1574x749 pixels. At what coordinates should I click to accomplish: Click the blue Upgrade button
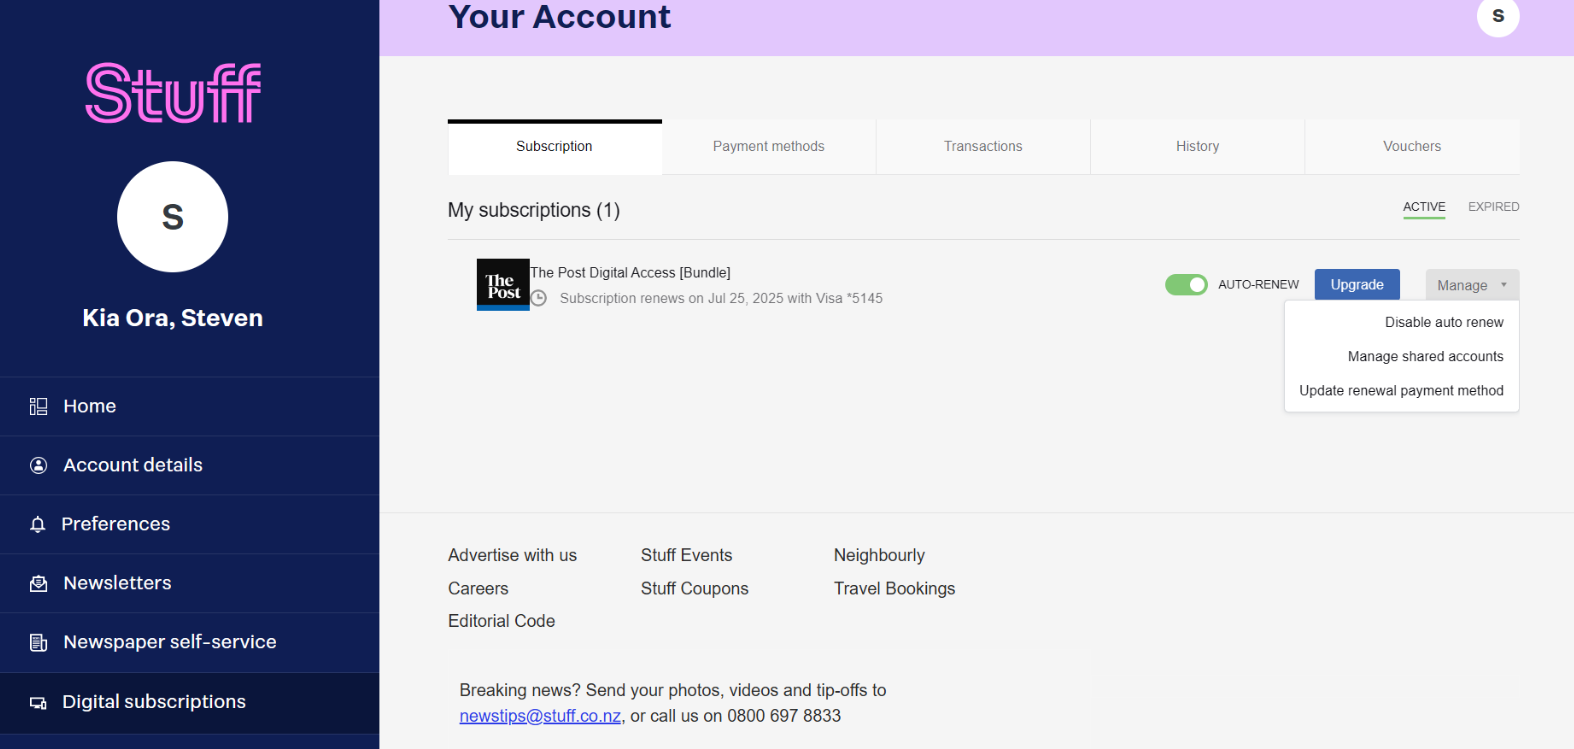click(1357, 285)
